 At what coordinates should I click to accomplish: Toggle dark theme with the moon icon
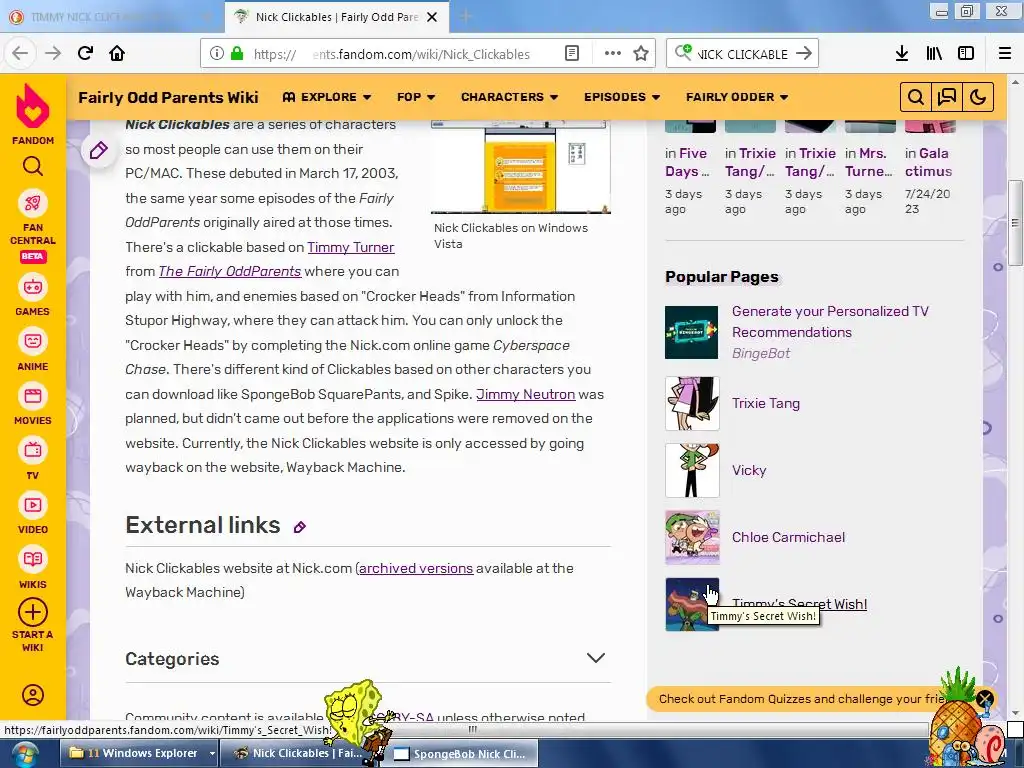point(978,97)
